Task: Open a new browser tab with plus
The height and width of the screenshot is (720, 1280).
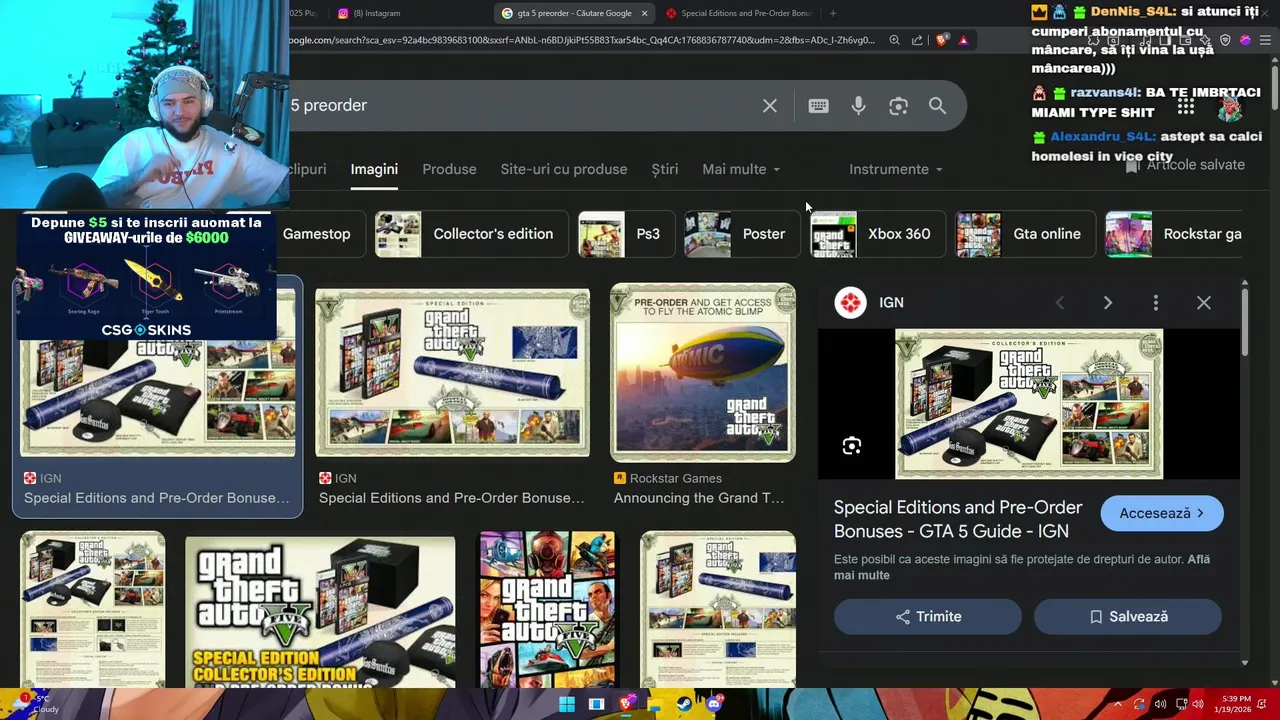Action: (833, 13)
